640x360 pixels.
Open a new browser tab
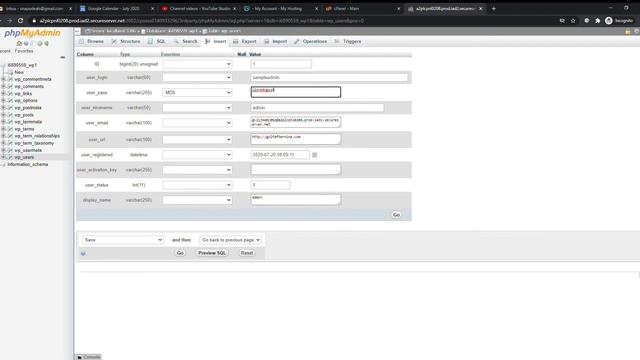click(x=493, y=8)
